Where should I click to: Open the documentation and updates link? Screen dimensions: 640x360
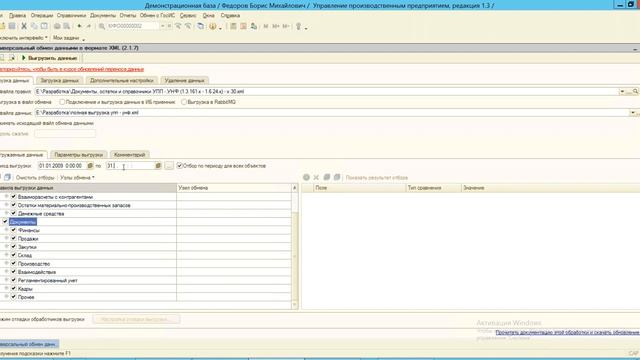click(567, 332)
